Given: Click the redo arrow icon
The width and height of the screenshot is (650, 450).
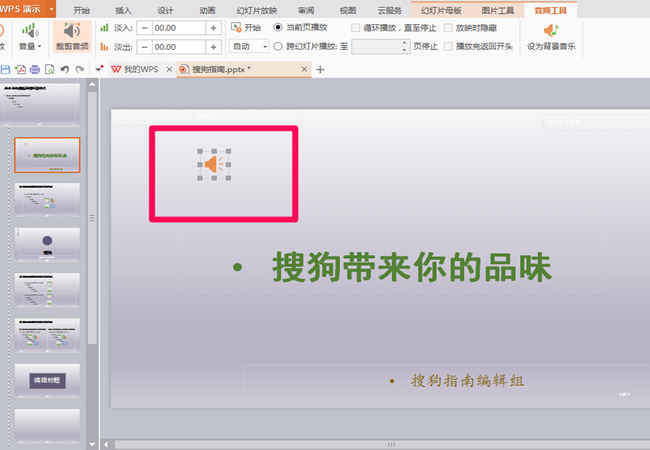Looking at the screenshot, I should pos(80,69).
